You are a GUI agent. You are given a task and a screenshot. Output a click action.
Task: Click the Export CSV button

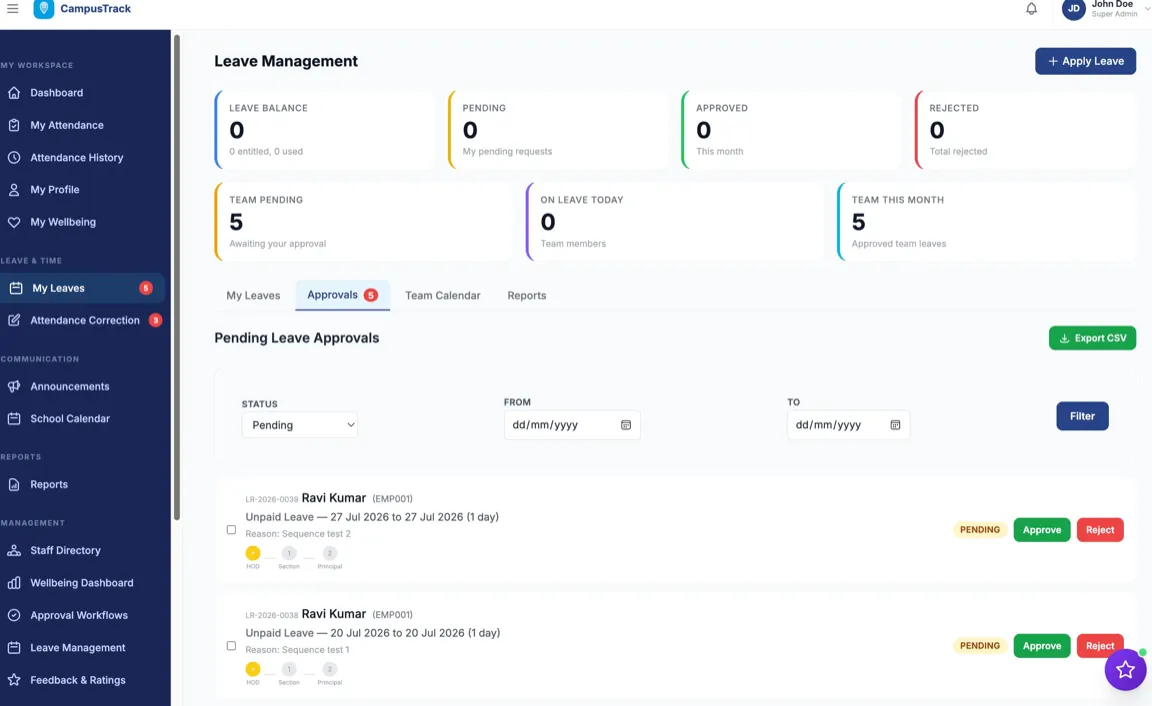(x=1092, y=337)
